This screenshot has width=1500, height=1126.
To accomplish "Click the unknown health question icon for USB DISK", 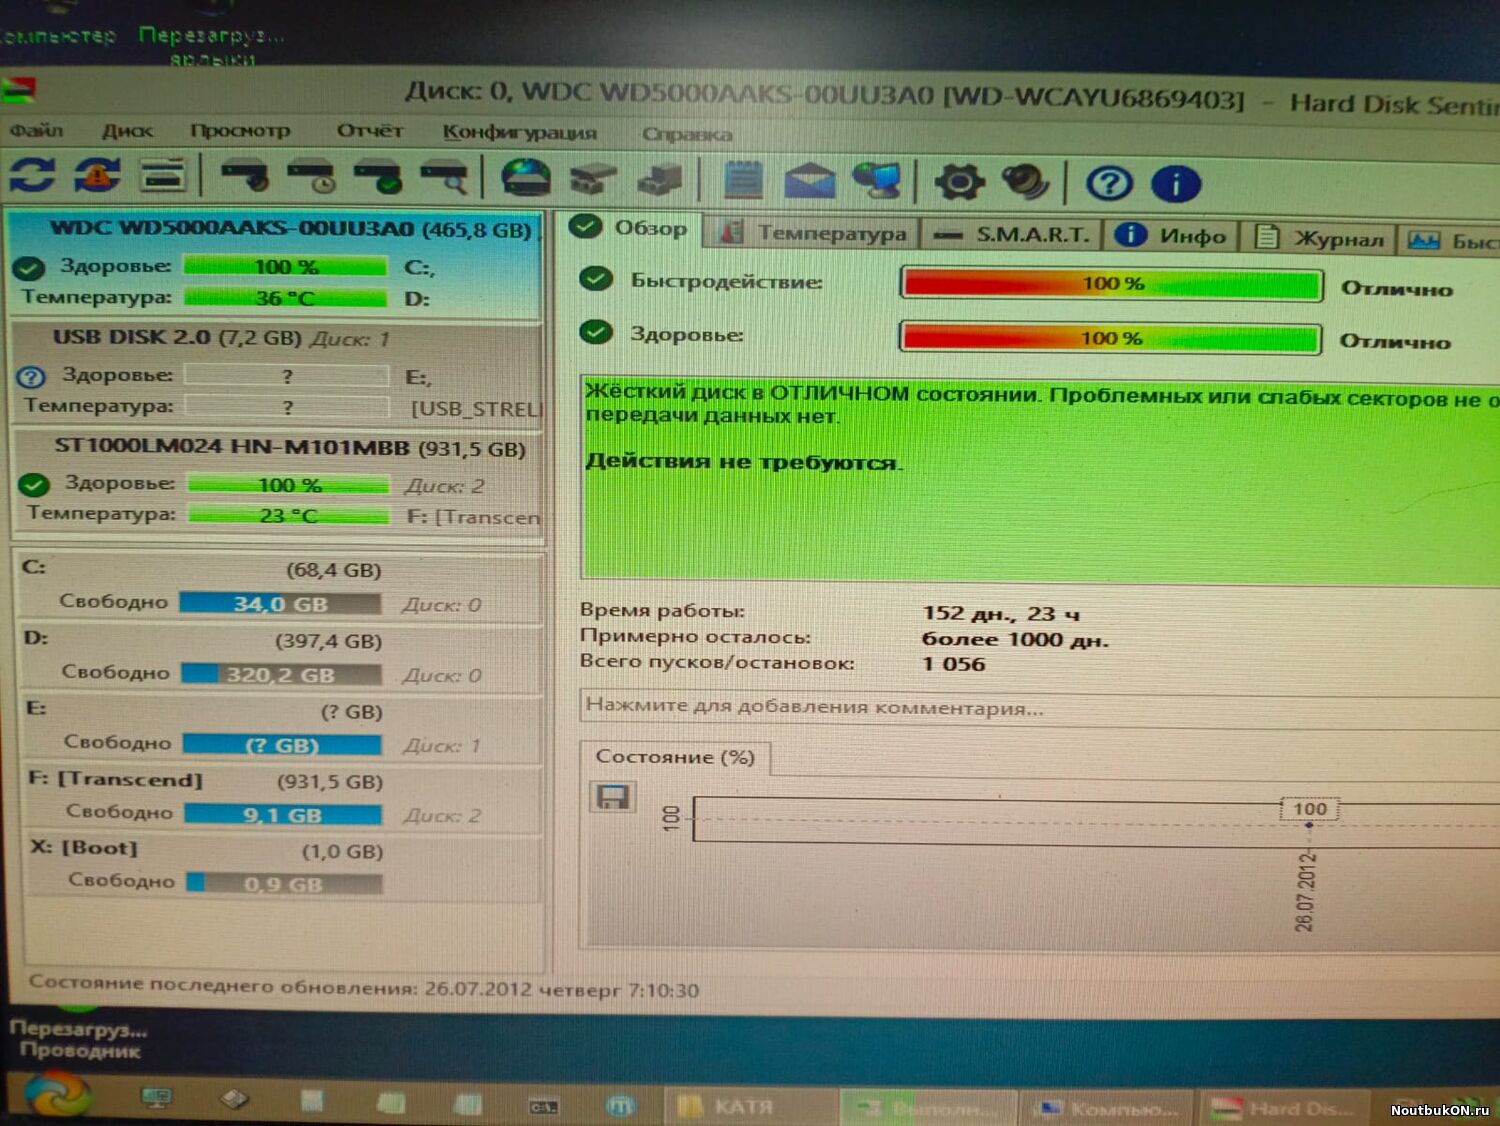I will click(x=32, y=377).
